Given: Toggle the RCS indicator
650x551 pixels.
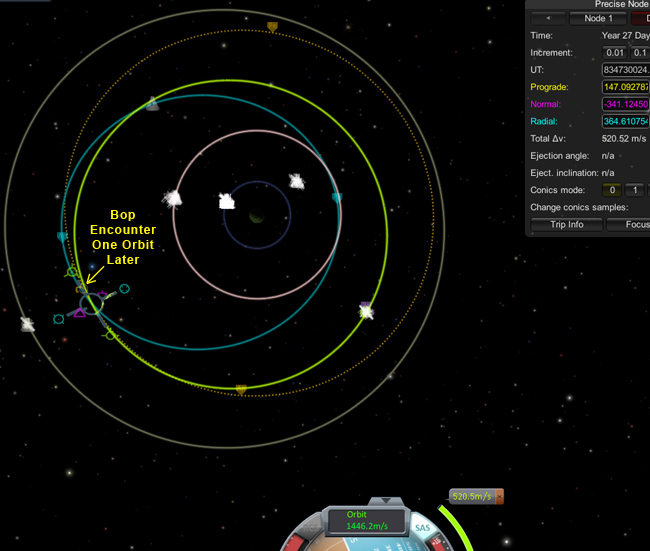Looking at the screenshot, I should [x=313, y=528].
